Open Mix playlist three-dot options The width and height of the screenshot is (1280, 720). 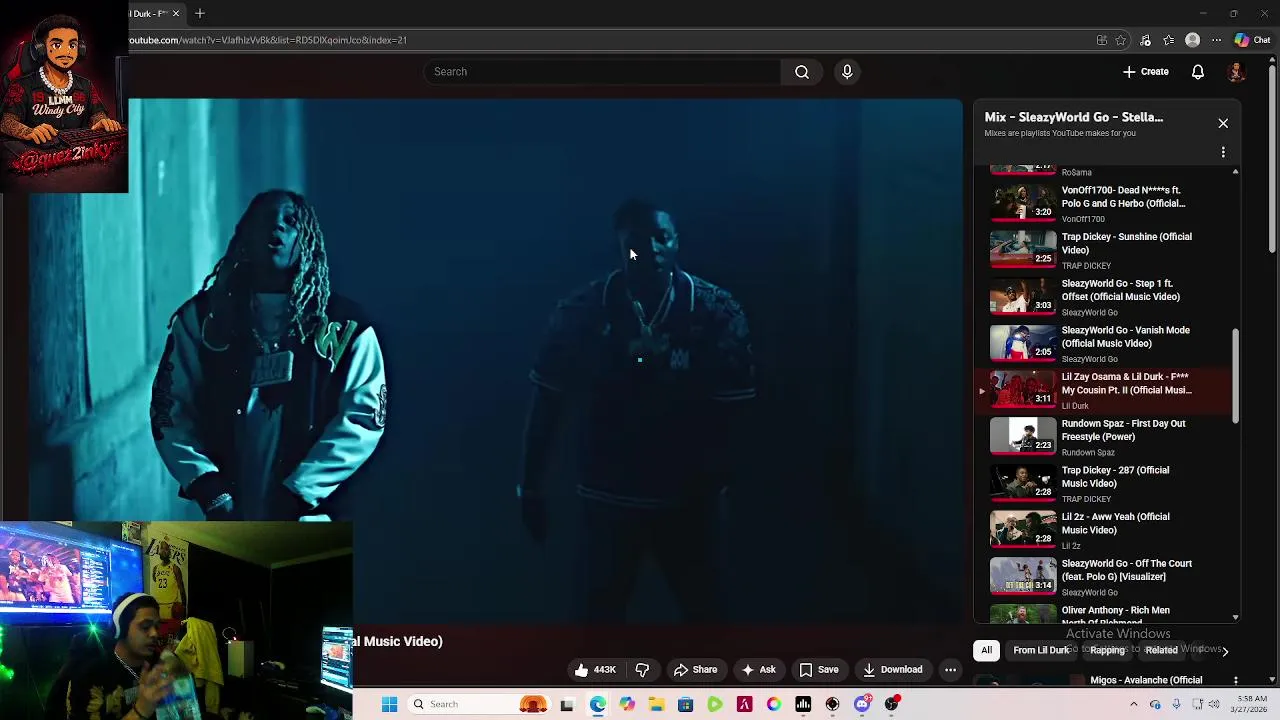click(x=1223, y=153)
